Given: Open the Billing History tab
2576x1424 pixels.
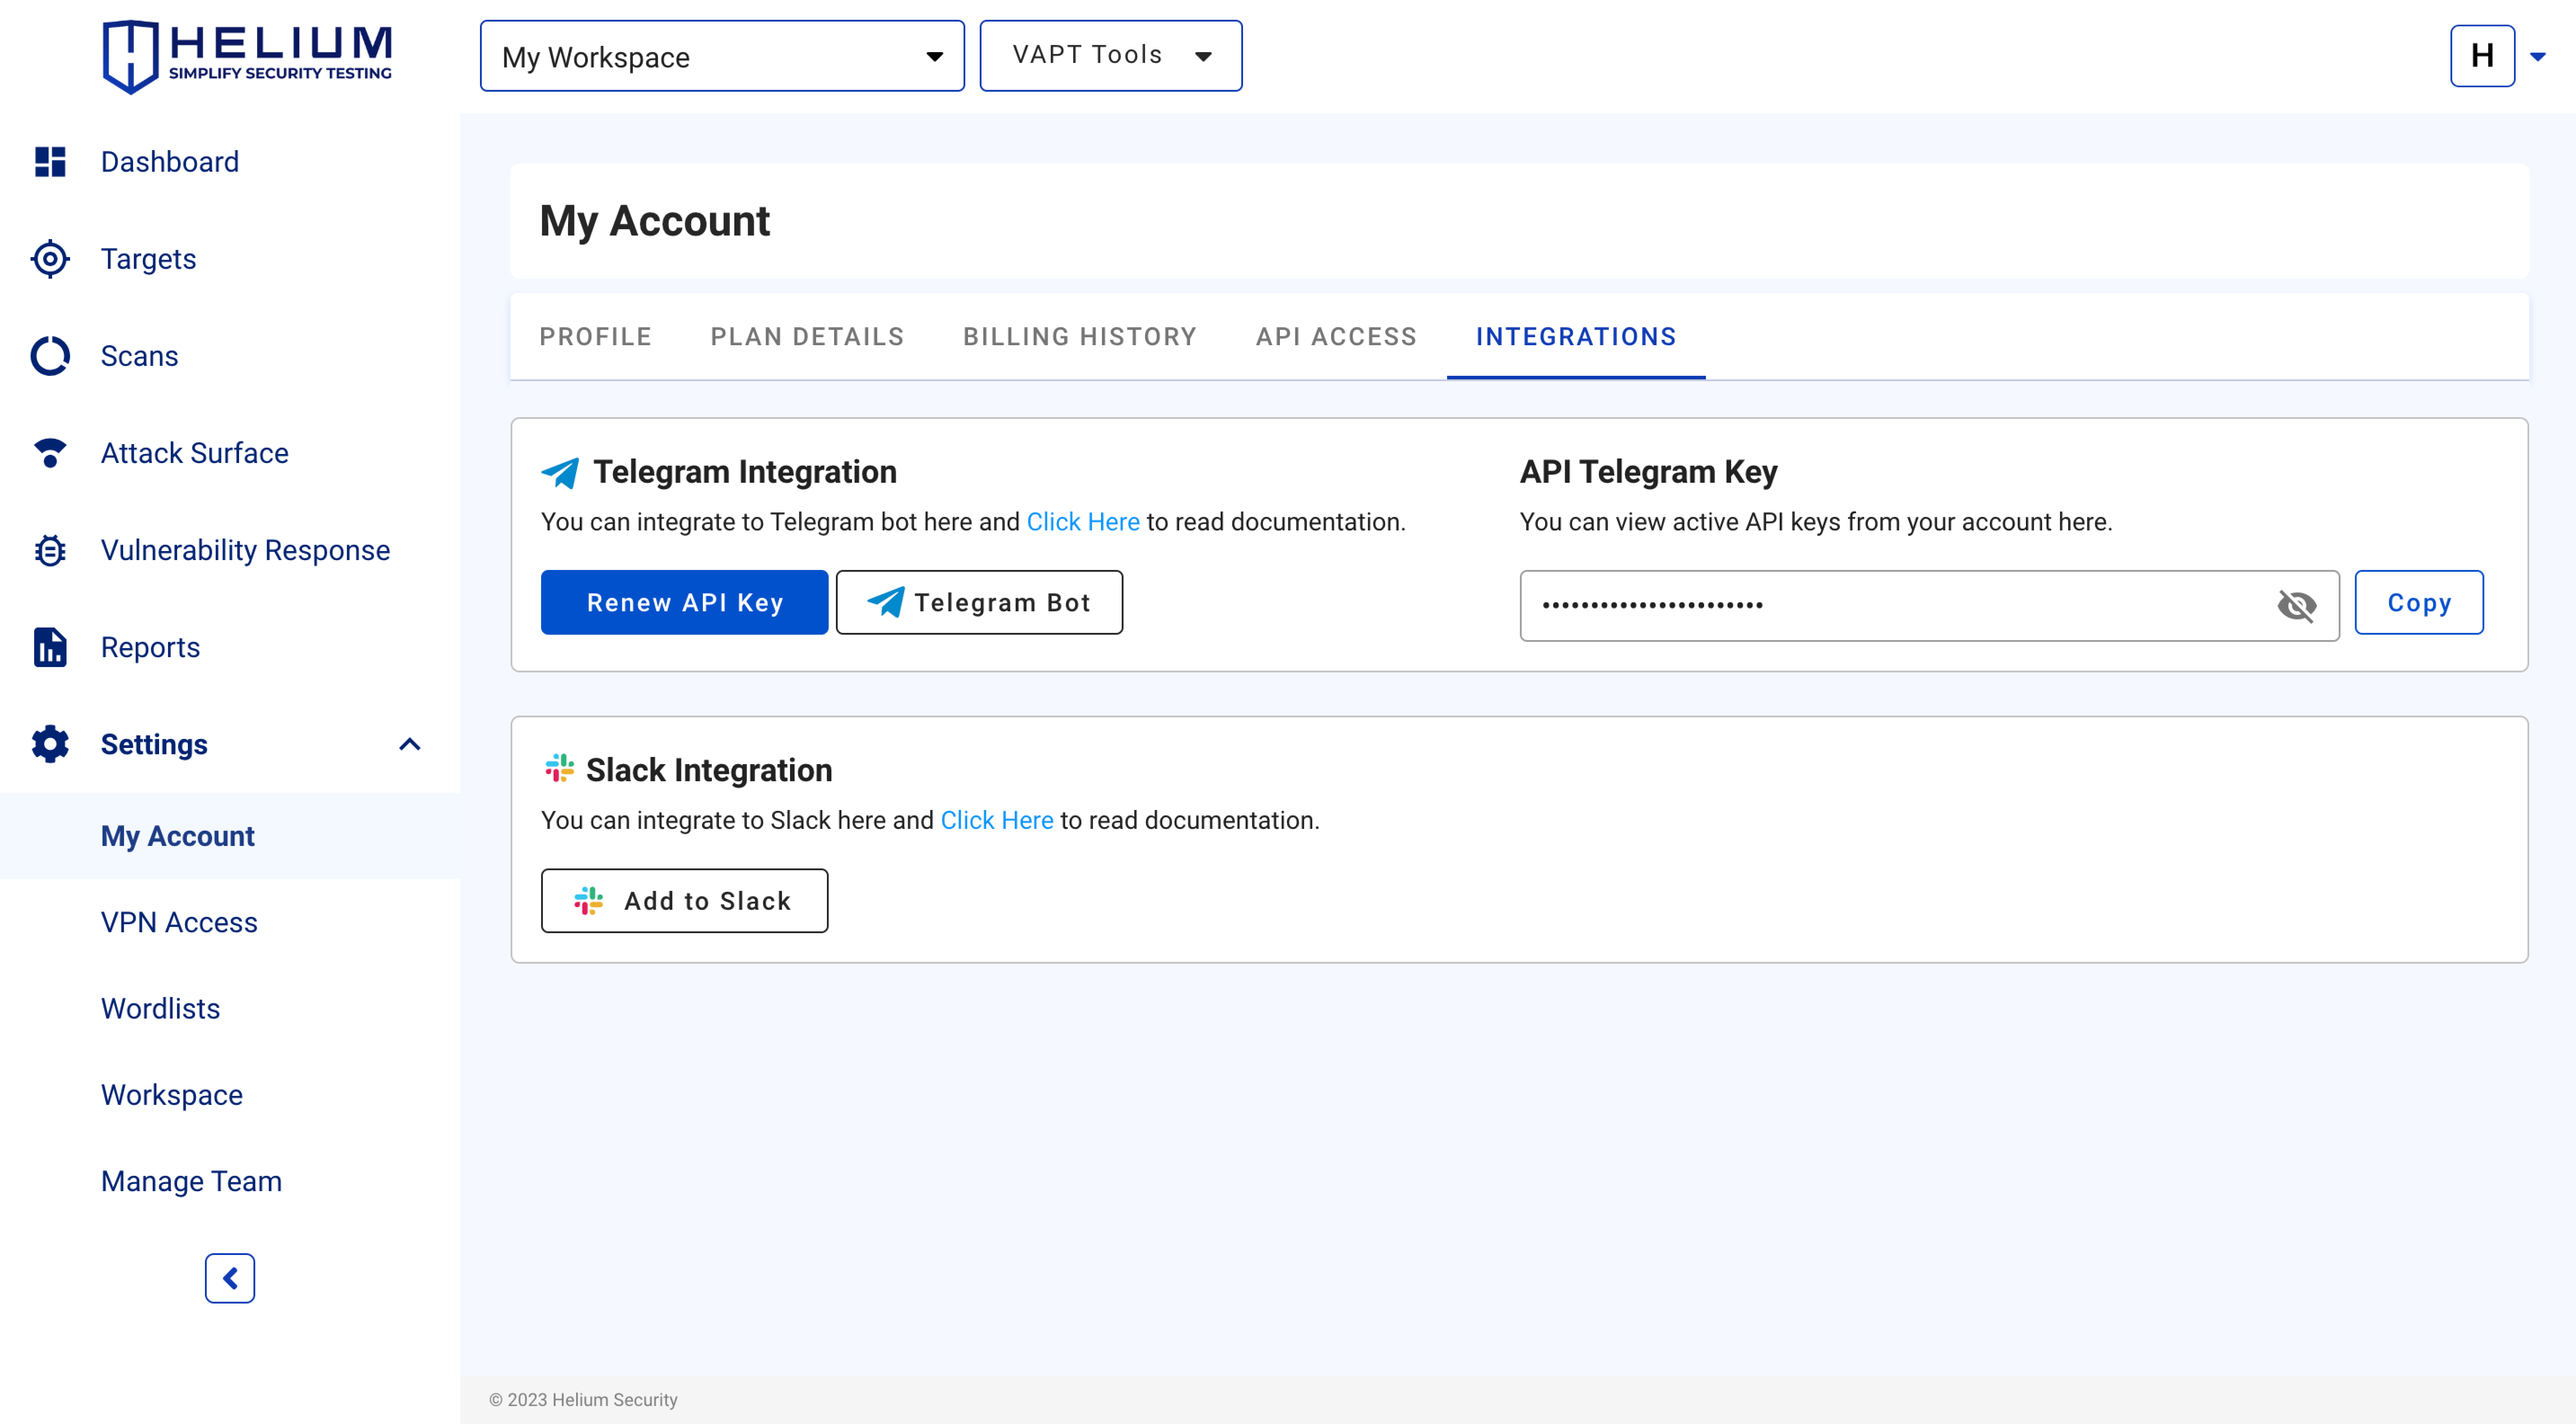Looking at the screenshot, I should pos(1080,337).
